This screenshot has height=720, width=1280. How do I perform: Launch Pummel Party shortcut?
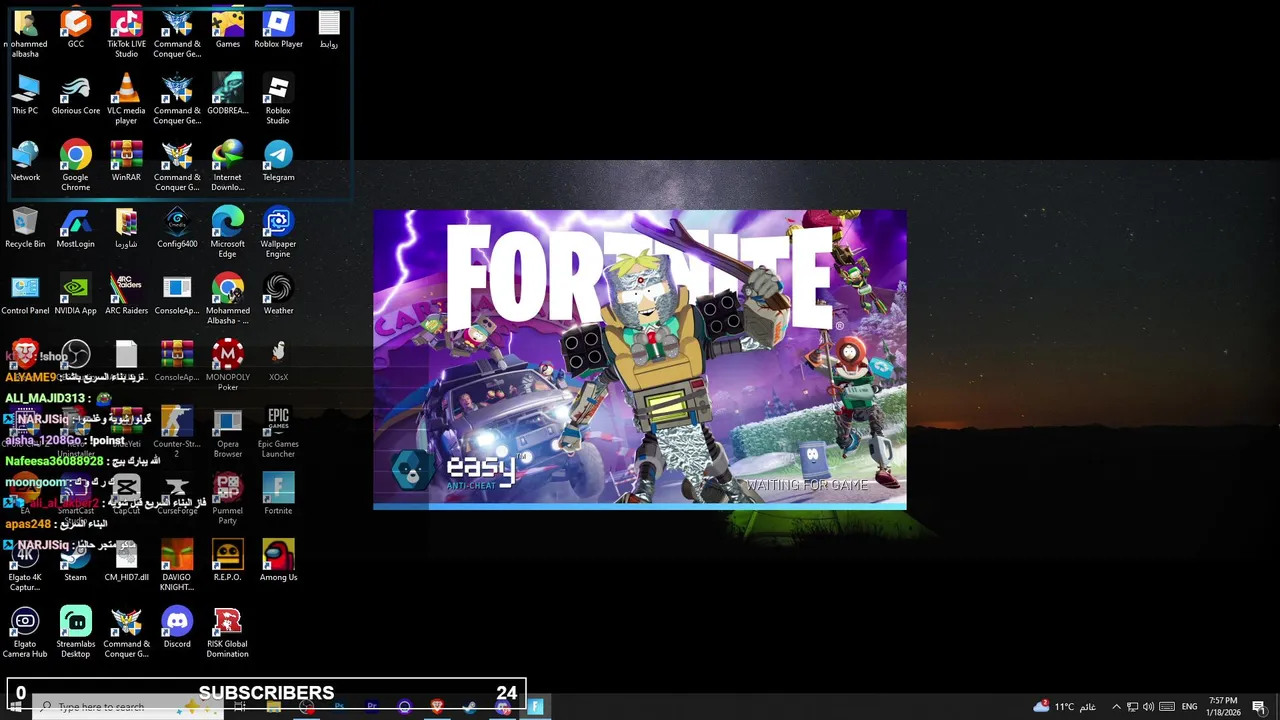pyautogui.click(x=228, y=500)
